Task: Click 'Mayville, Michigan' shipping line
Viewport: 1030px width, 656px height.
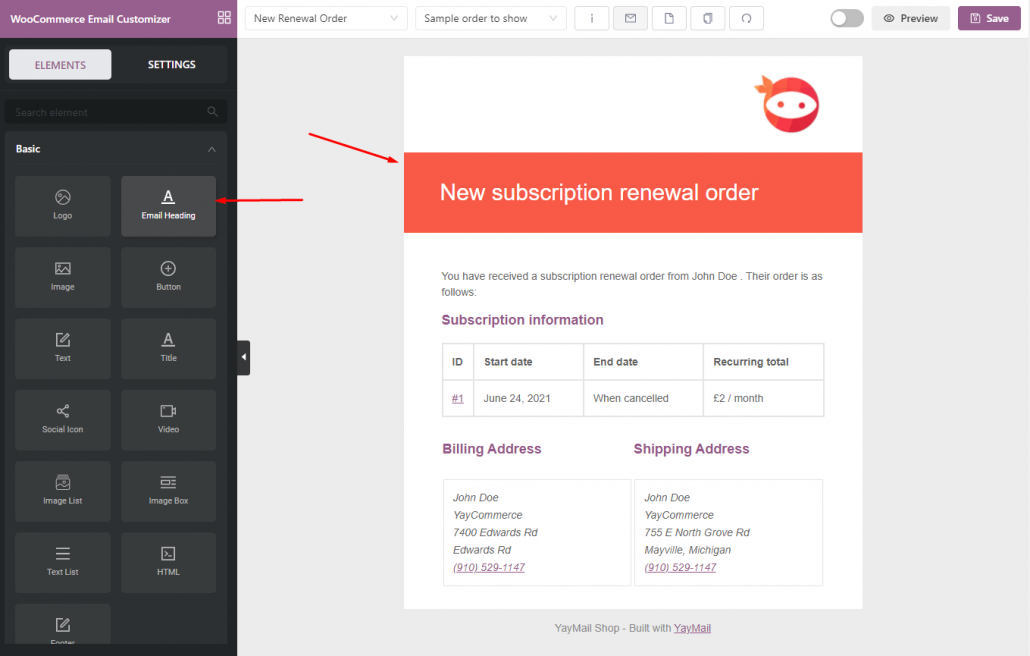Action: click(688, 550)
